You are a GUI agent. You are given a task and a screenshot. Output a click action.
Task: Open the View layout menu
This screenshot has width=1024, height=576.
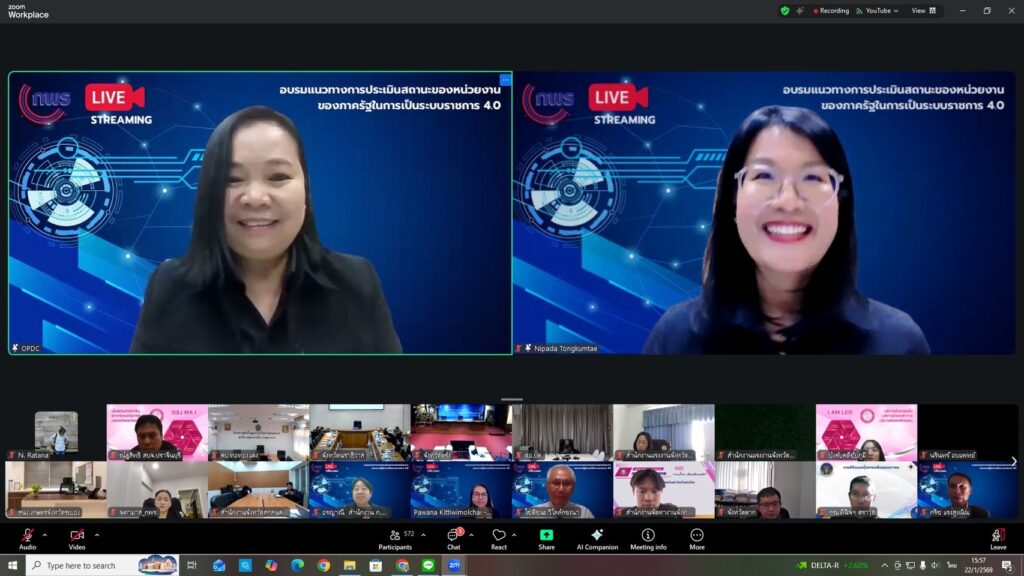[x=924, y=11]
